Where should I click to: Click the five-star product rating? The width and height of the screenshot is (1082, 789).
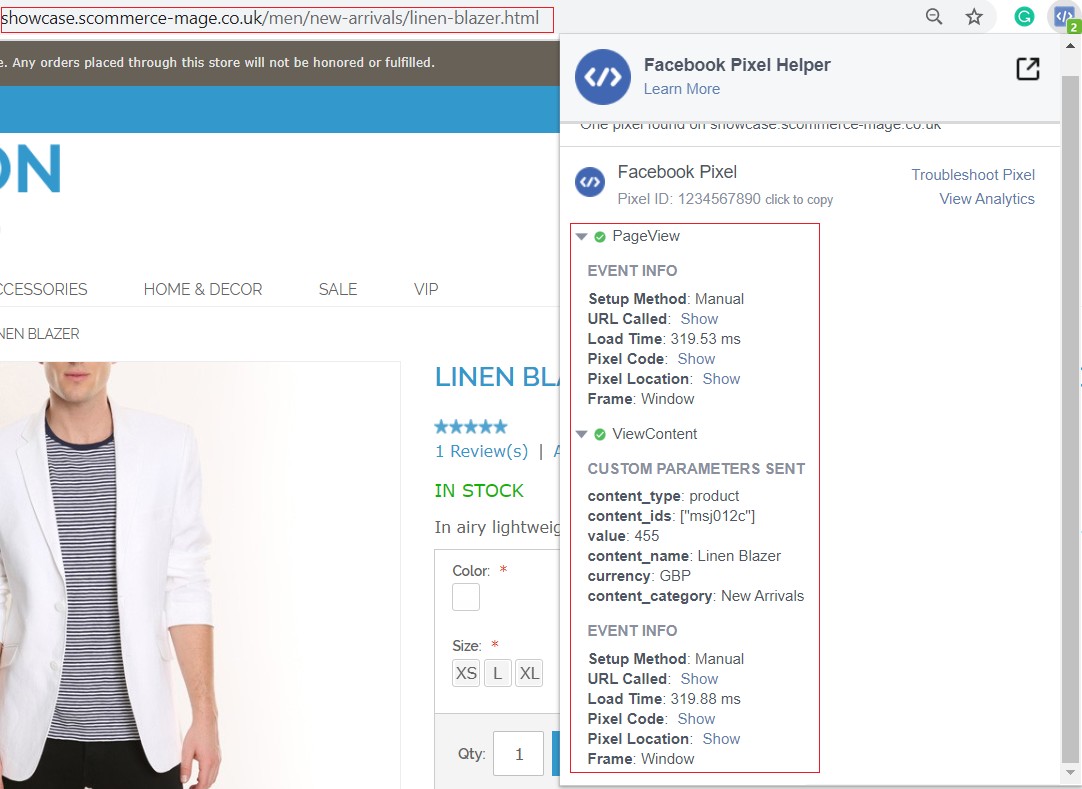[471, 426]
